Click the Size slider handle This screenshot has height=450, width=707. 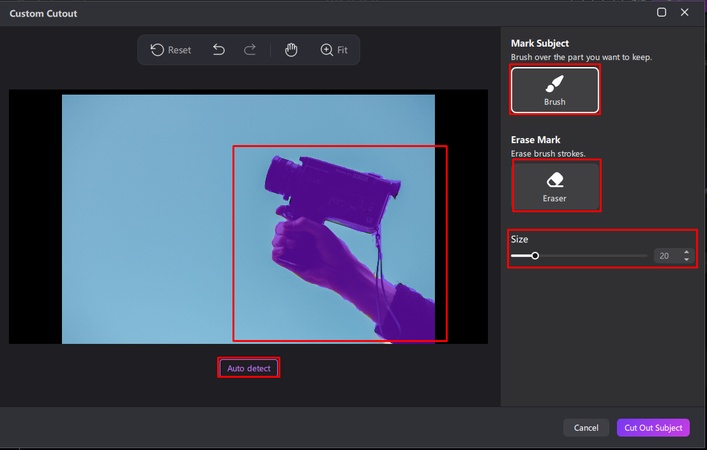pos(535,256)
